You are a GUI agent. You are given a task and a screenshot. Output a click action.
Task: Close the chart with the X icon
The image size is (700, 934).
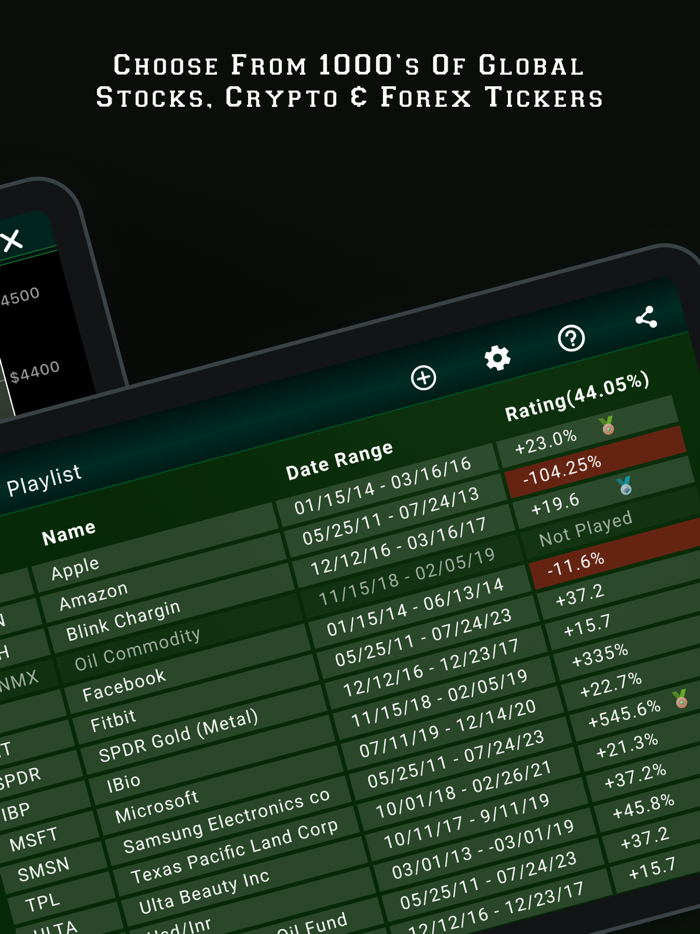(11, 240)
